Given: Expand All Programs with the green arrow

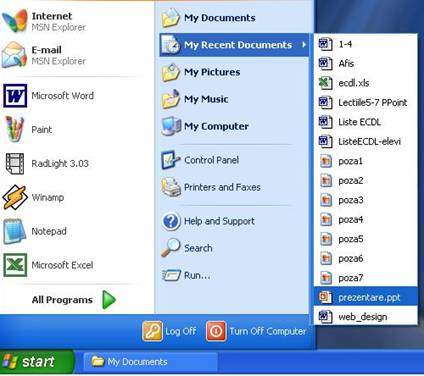Looking at the screenshot, I should pos(109,300).
